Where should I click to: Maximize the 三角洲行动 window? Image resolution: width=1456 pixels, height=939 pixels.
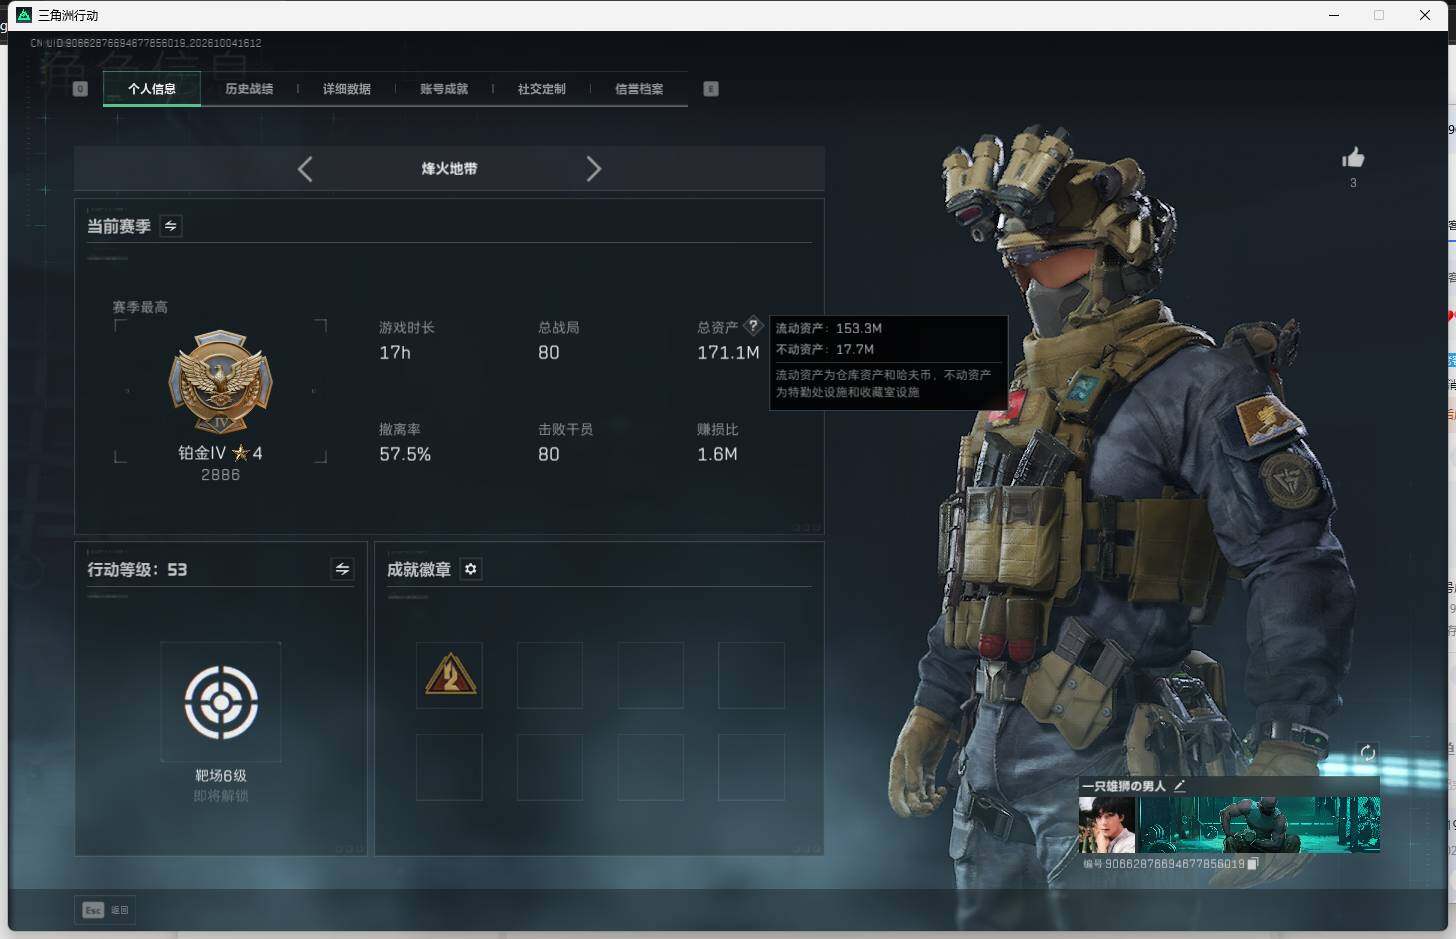pyautogui.click(x=1379, y=15)
